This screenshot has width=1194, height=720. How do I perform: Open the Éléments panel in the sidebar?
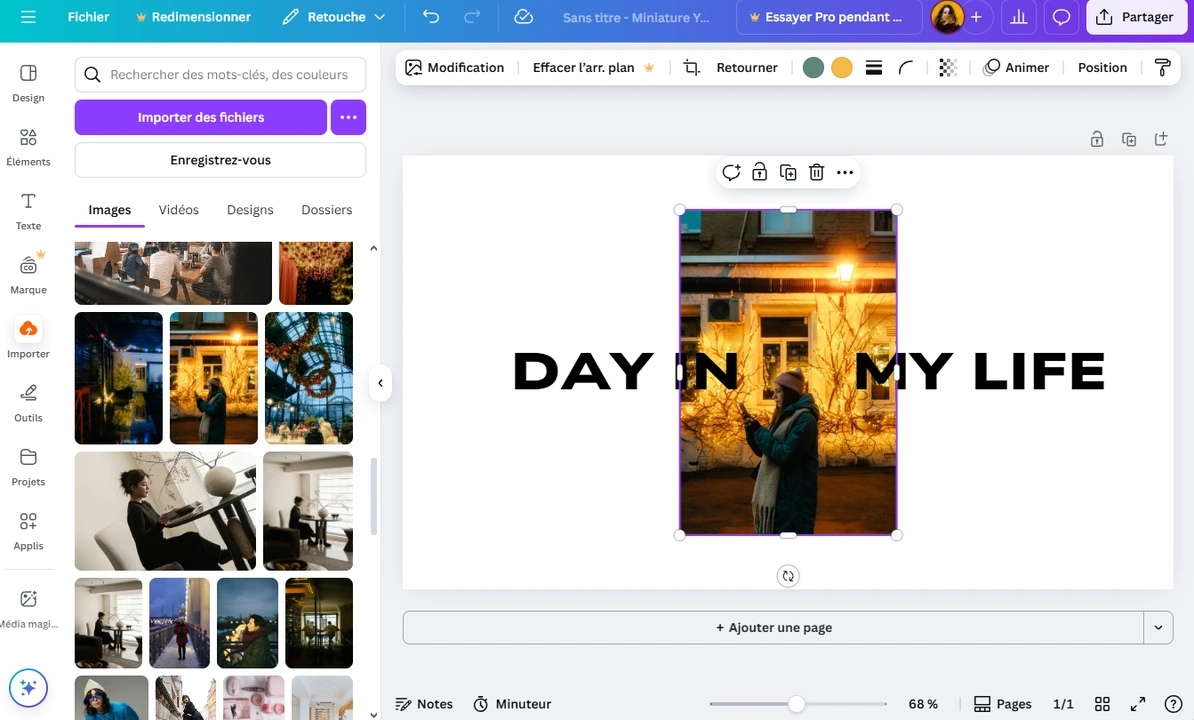tap(28, 145)
